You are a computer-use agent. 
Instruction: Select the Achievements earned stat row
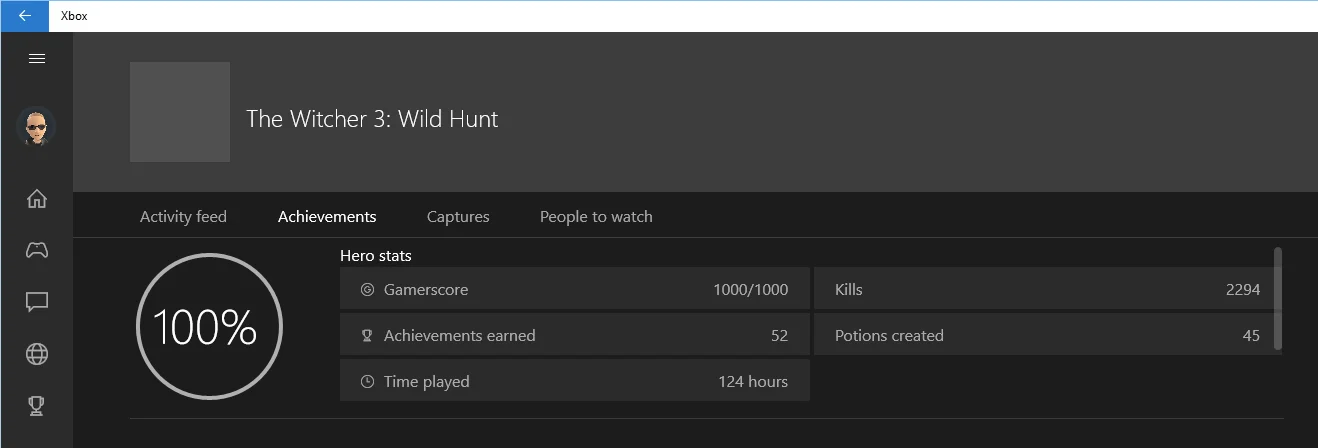pyautogui.click(x=575, y=335)
